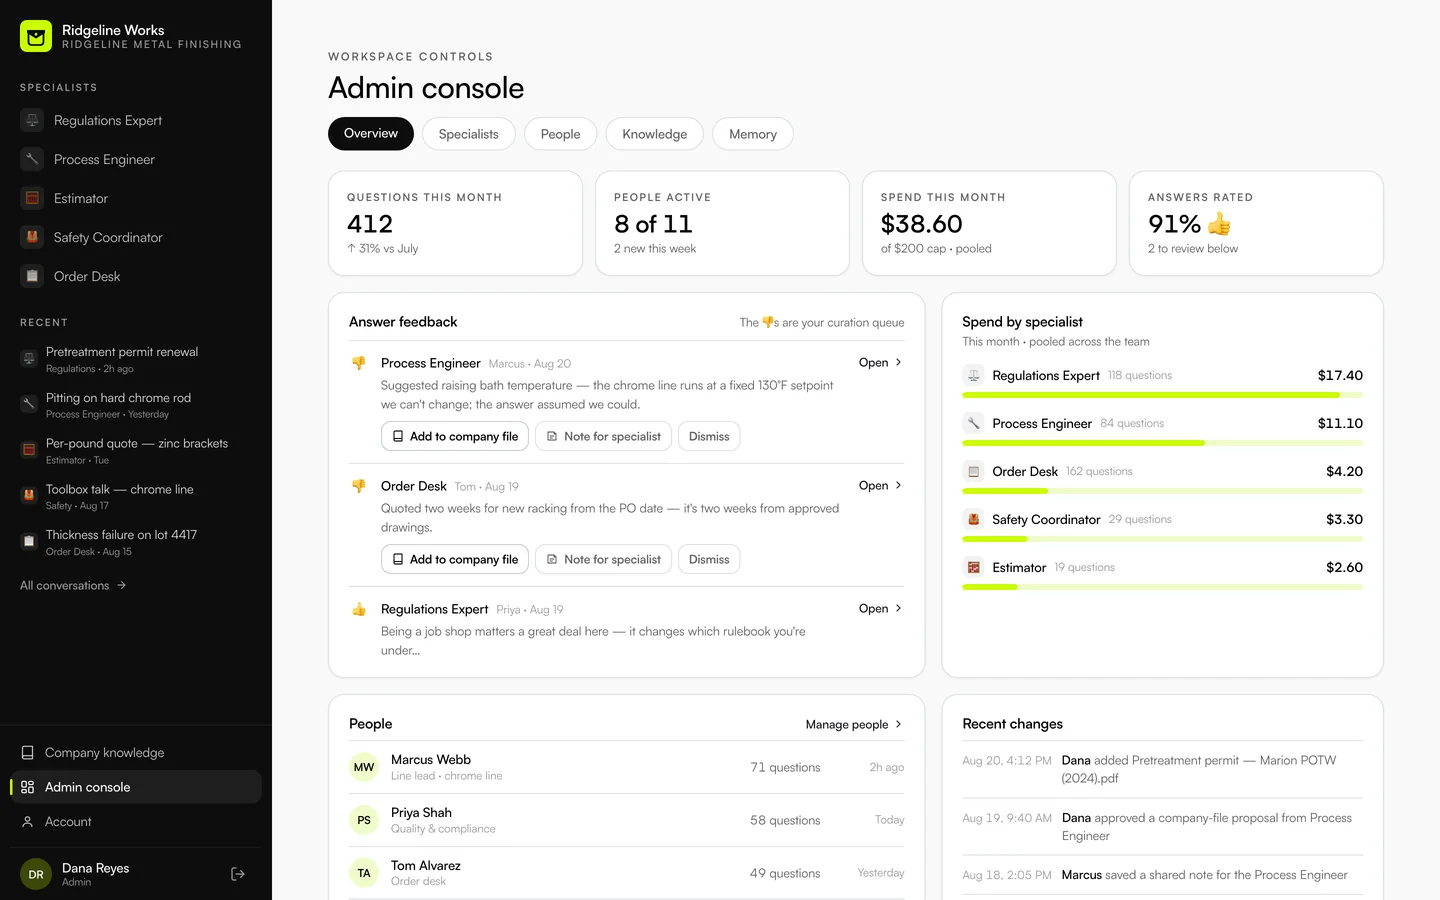This screenshot has width=1440, height=900.
Task: Switch to the Knowledge tab
Action: tap(655, 134)
